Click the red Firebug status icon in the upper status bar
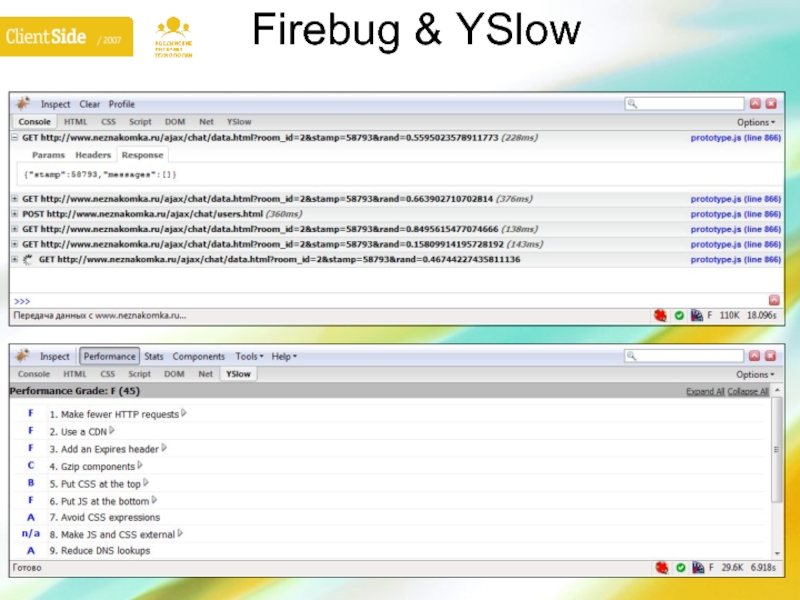The width and height of the screenshot is (800, 600). pos(660,316)
